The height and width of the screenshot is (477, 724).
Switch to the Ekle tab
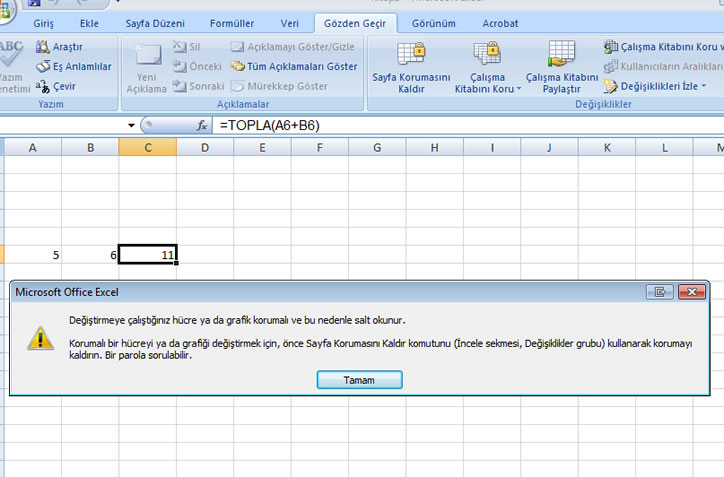point(89,24)
